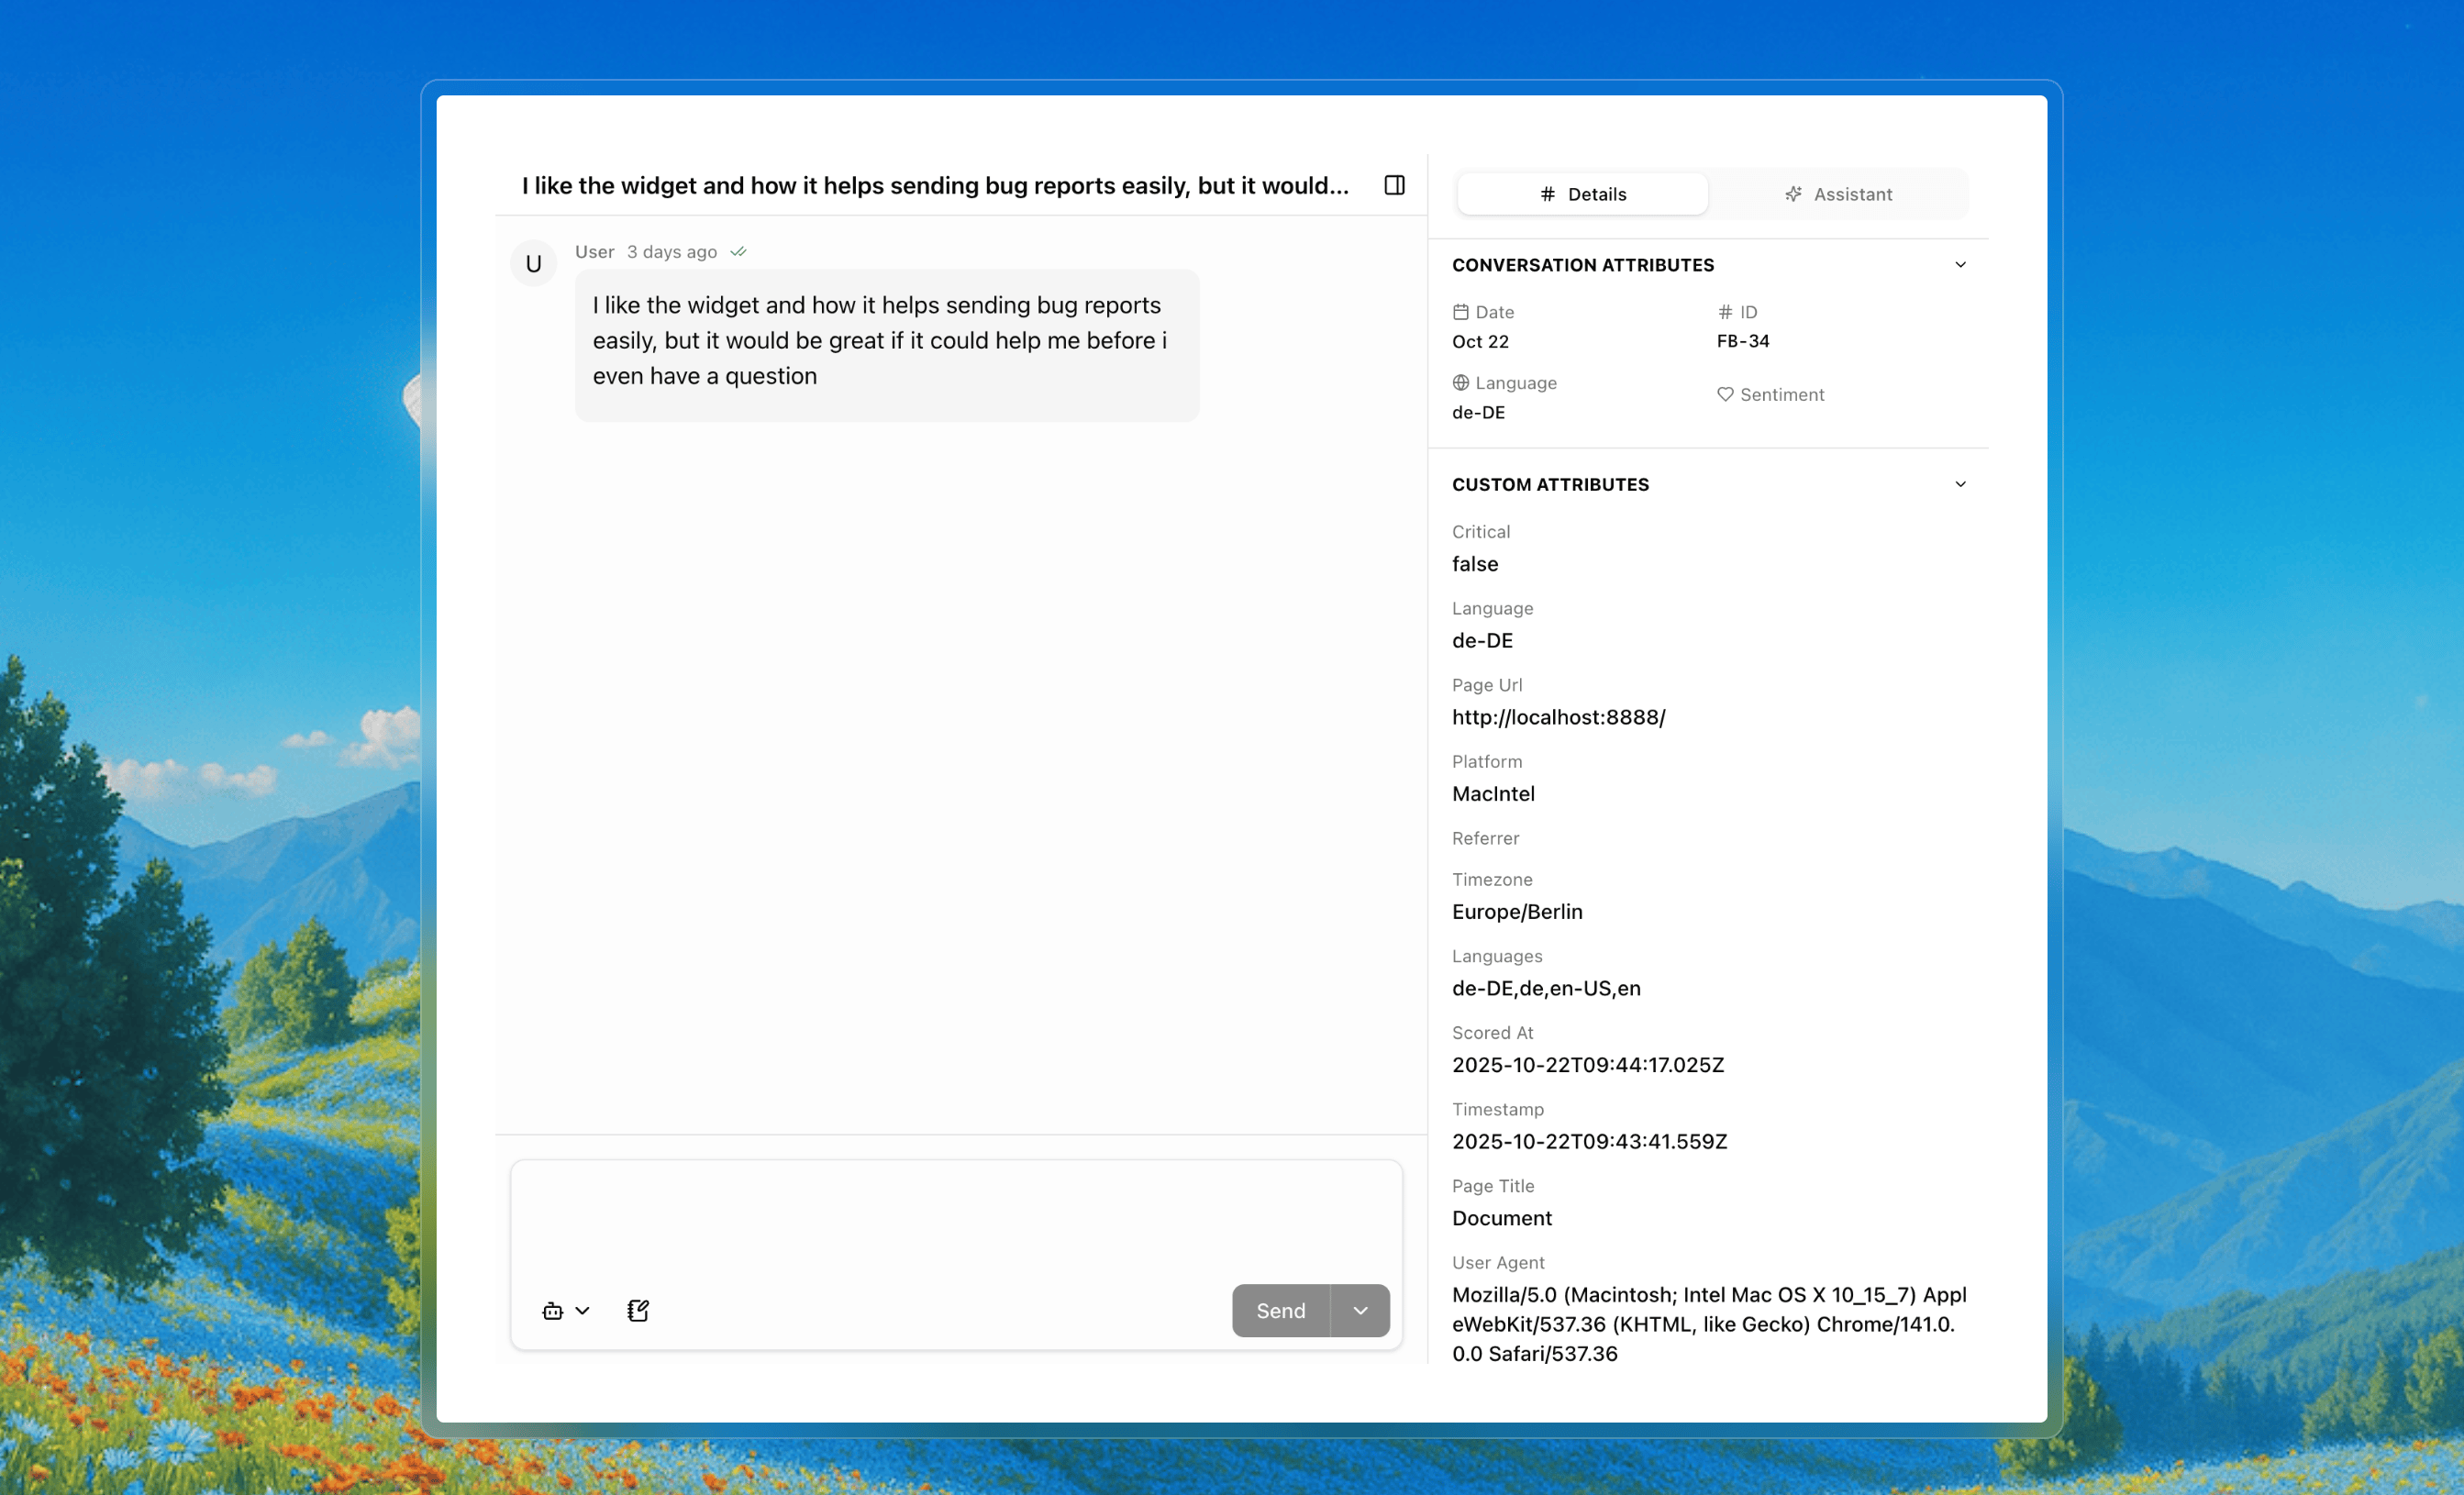Click the sparkle icon on Assistant tab
2464x1495 pixels.
pyautogui.click(x=1795, y=194)
